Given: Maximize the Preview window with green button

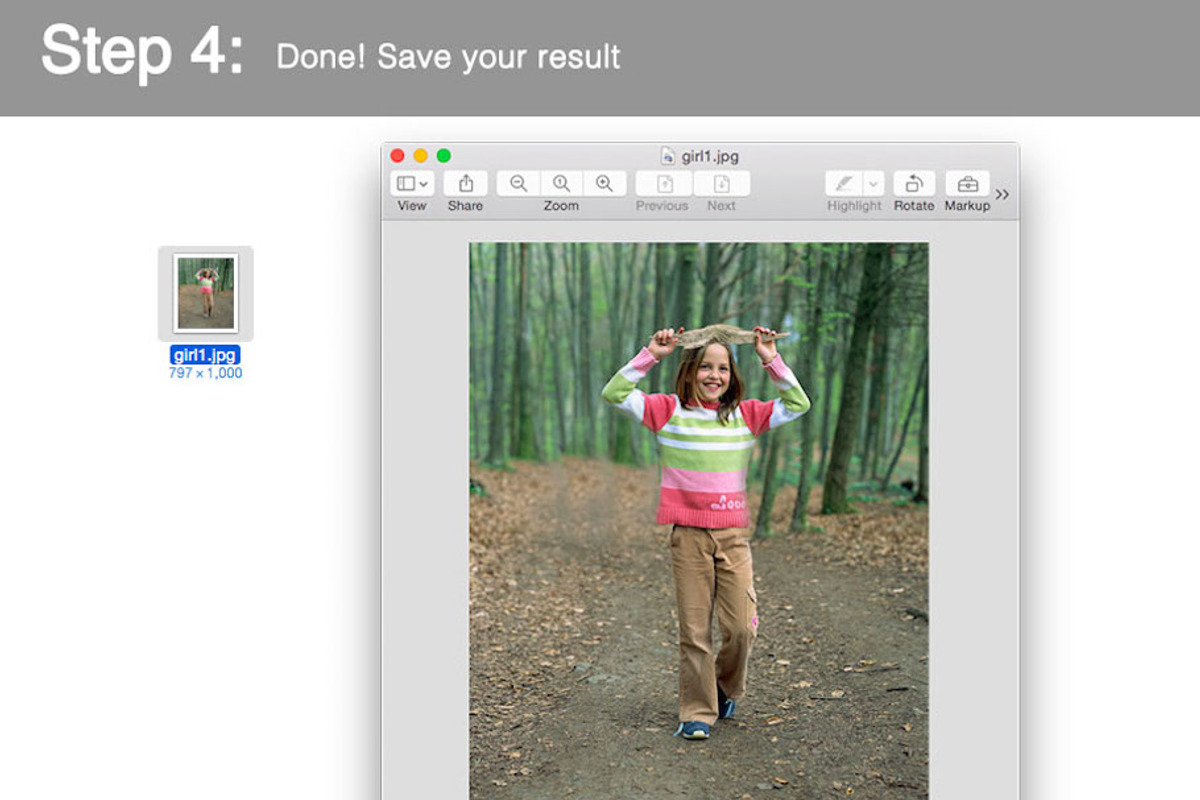Looking at the screenshot, I should pos(444,155).
